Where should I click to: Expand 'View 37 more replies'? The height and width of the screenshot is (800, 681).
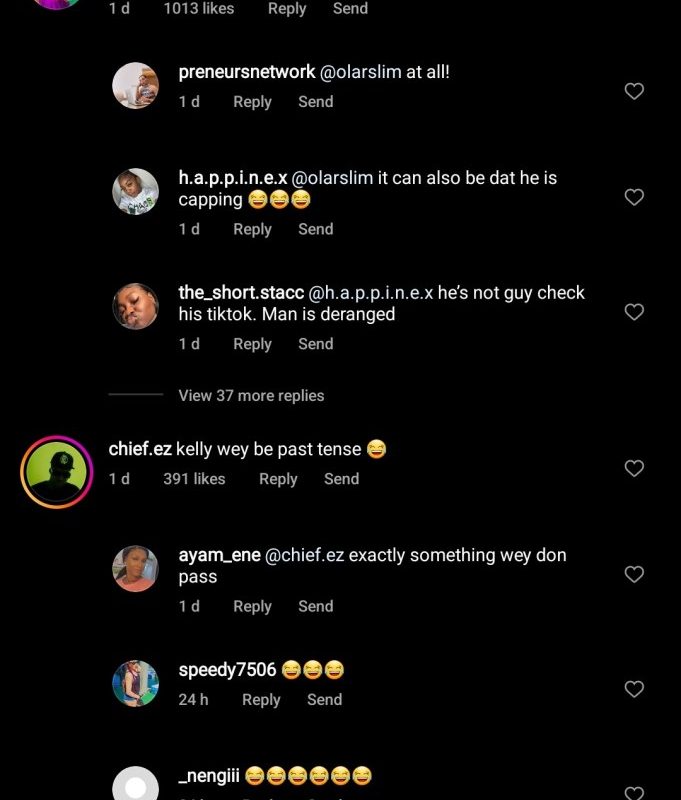tap(251, 395)
